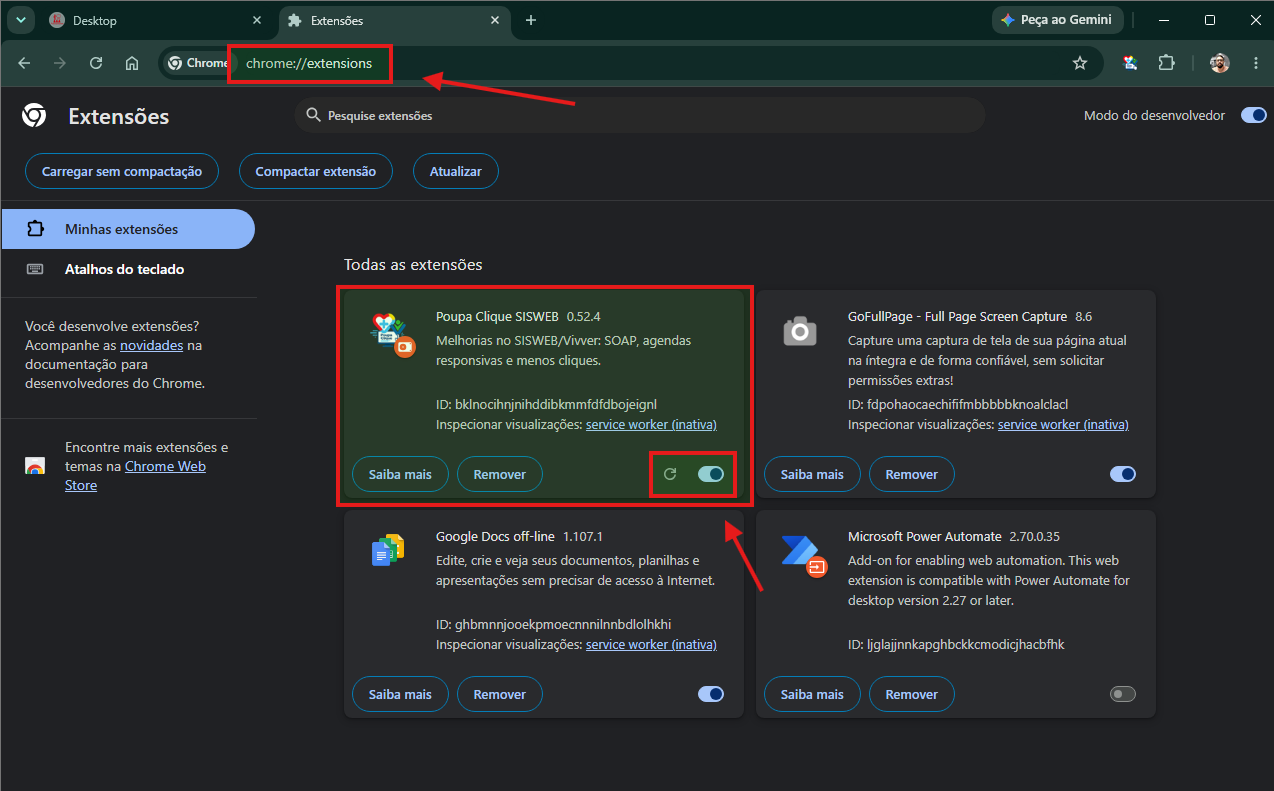
Task: Open the Extensions puzzle menu in toolbar
Action: point(1166,63)
